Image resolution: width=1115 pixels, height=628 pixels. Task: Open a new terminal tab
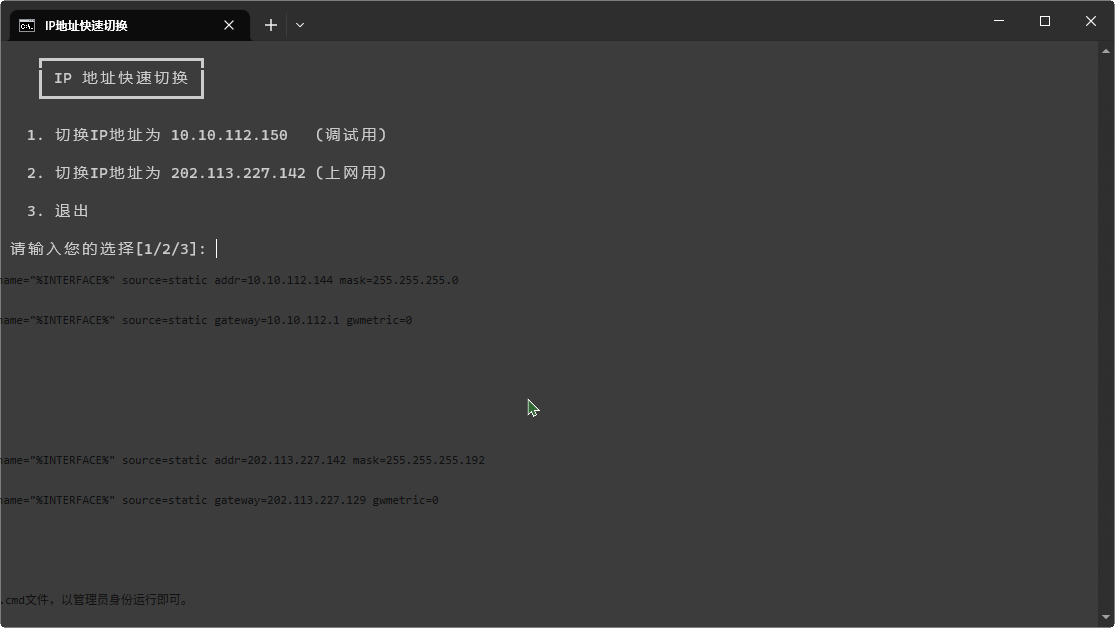coord(271,25)
